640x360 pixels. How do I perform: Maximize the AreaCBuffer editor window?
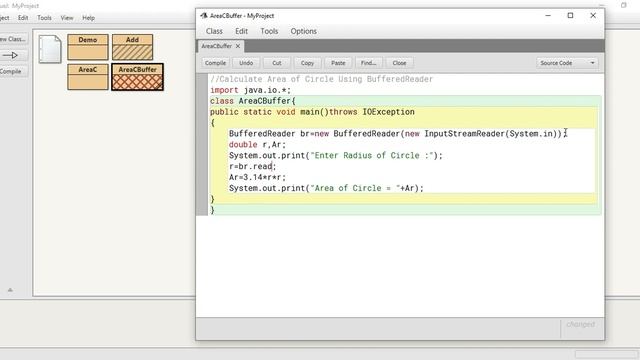pos(570,16)
